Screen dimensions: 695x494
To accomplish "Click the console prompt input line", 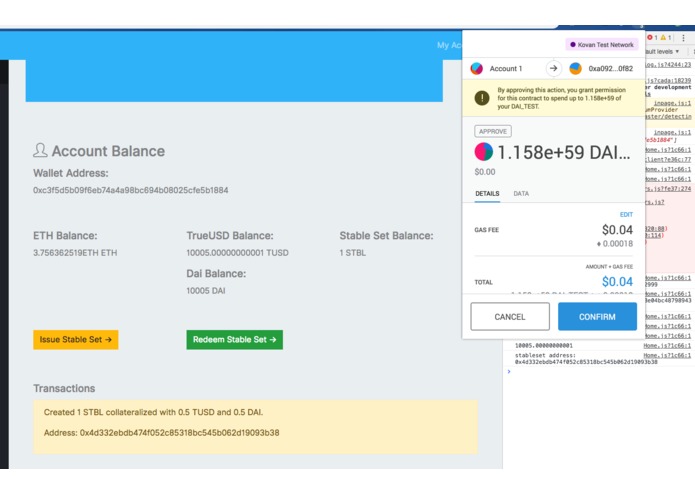I will [x=598, y=372].
